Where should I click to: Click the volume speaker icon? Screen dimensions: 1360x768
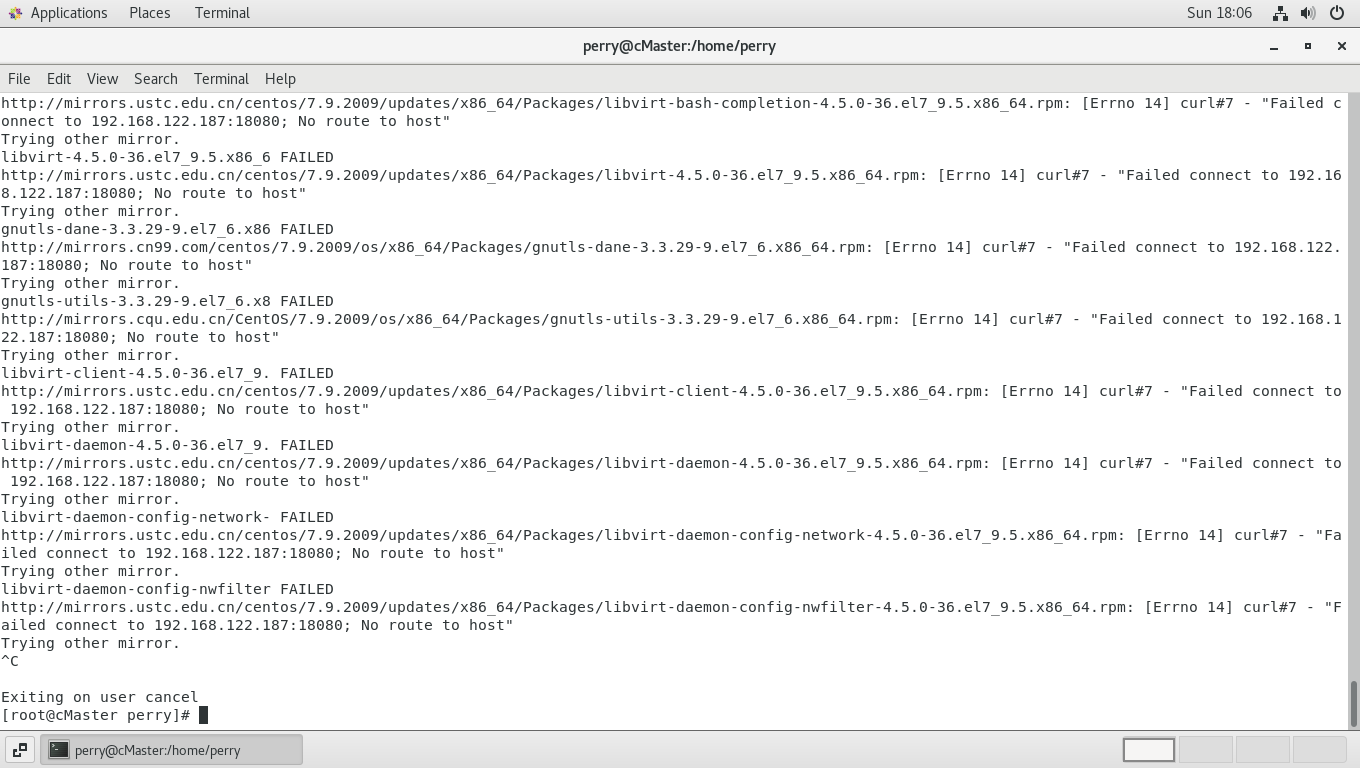(1309, 12)
